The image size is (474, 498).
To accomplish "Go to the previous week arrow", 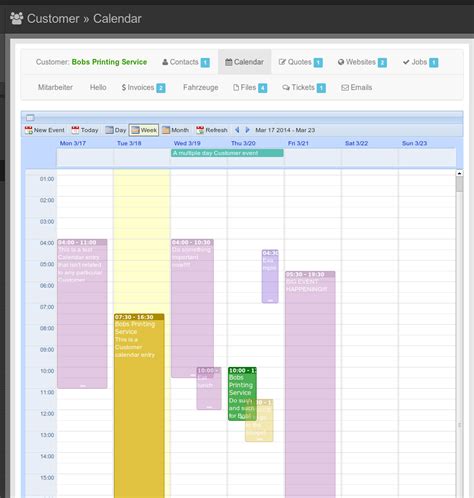I will click(237, 130).
